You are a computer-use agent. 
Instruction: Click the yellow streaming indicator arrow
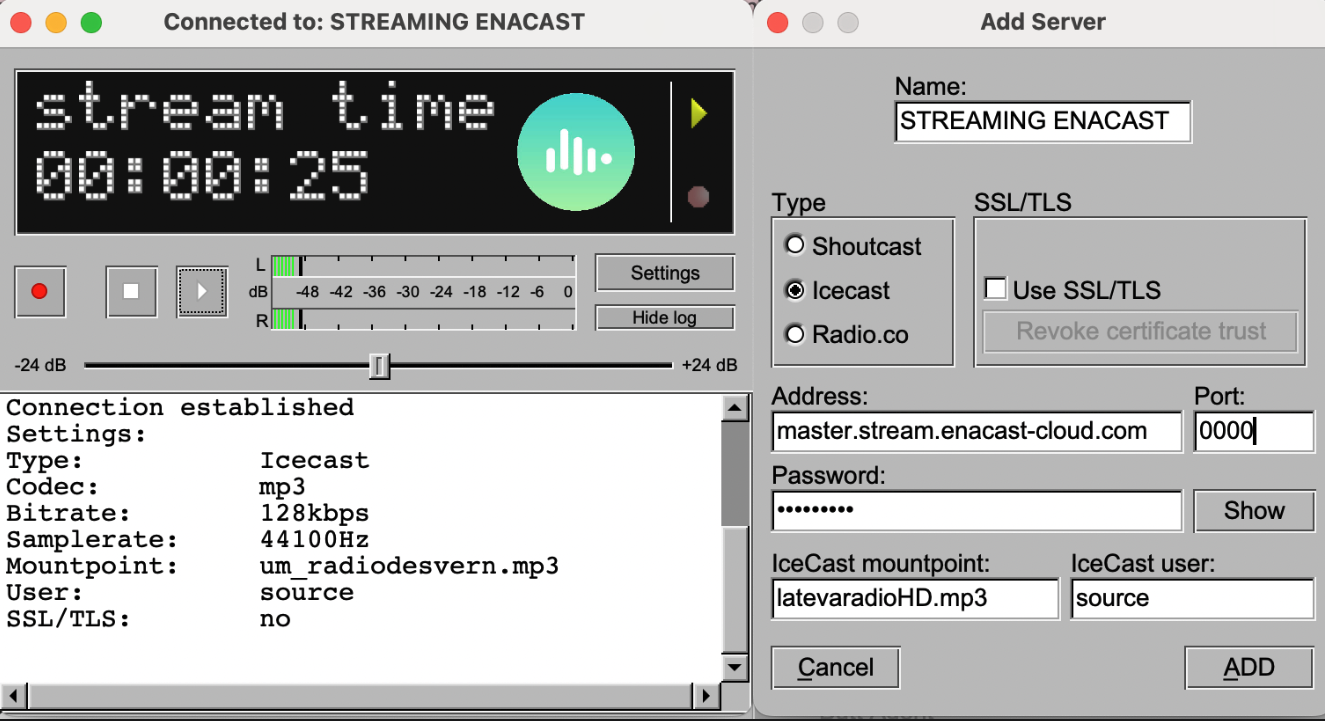point(698,114)
